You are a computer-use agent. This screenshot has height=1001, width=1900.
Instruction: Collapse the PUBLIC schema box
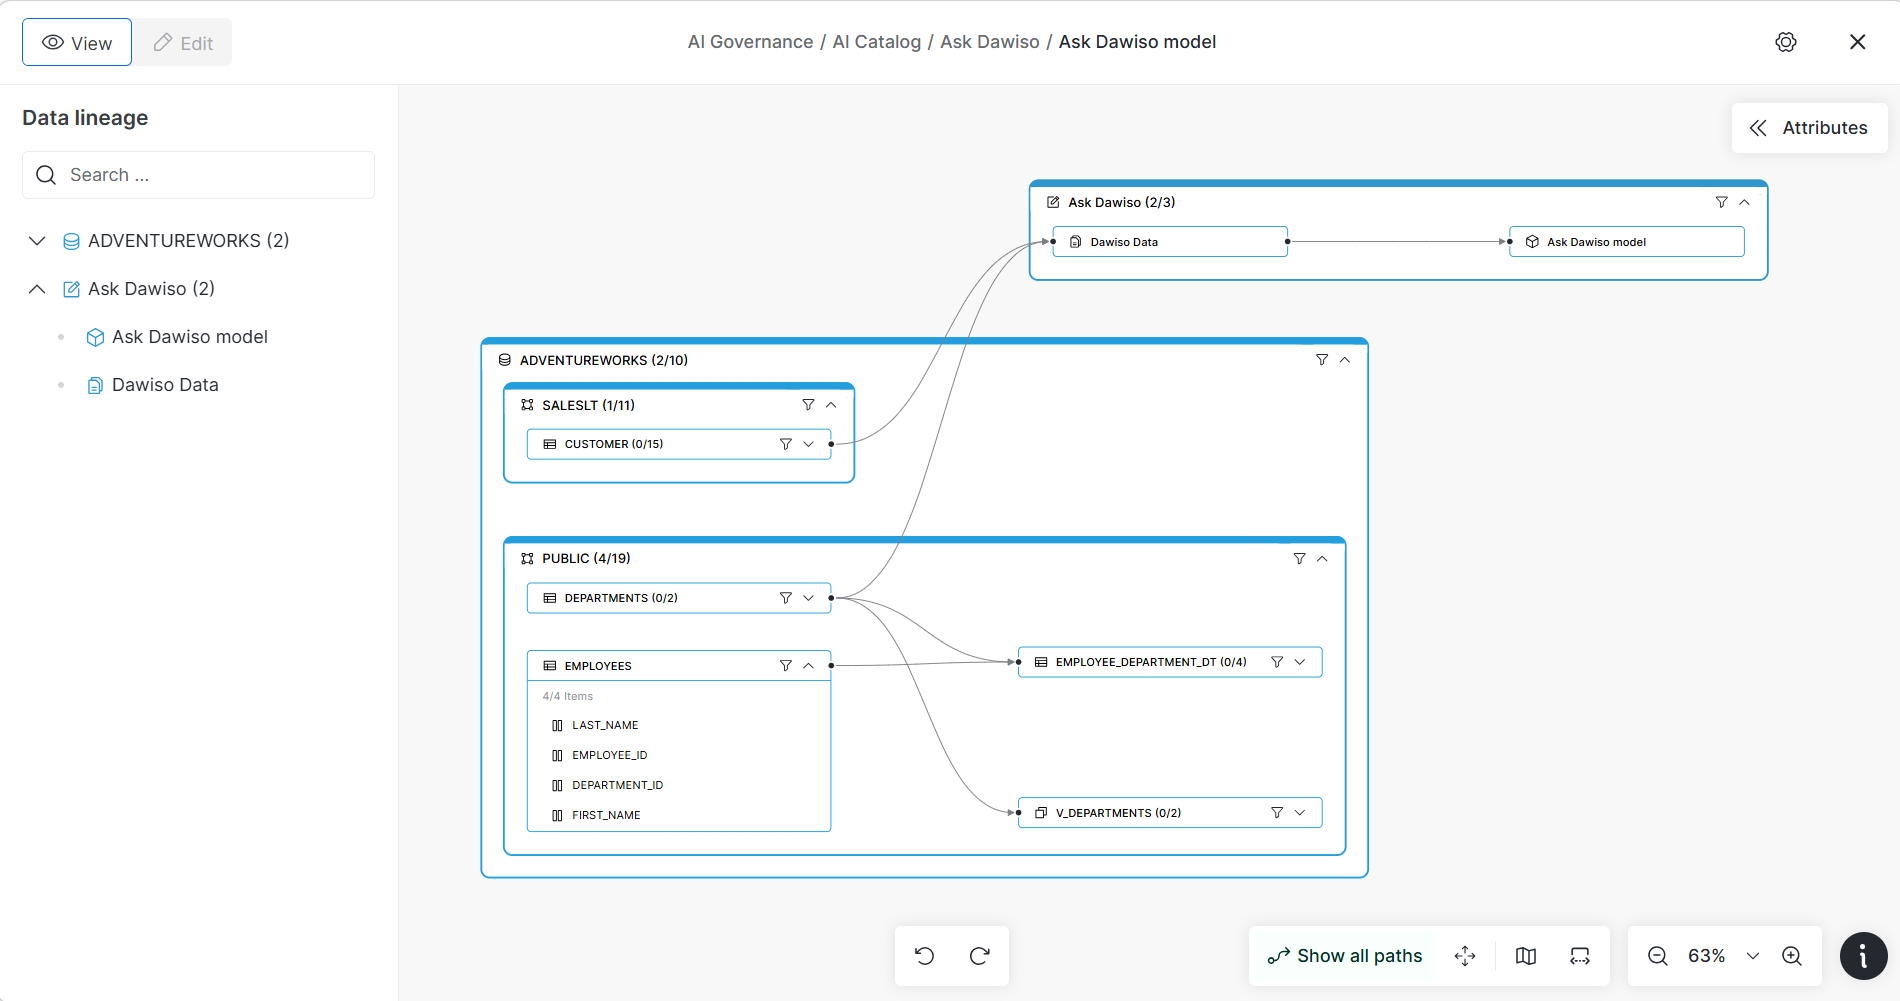click(x=1322, y=559)
